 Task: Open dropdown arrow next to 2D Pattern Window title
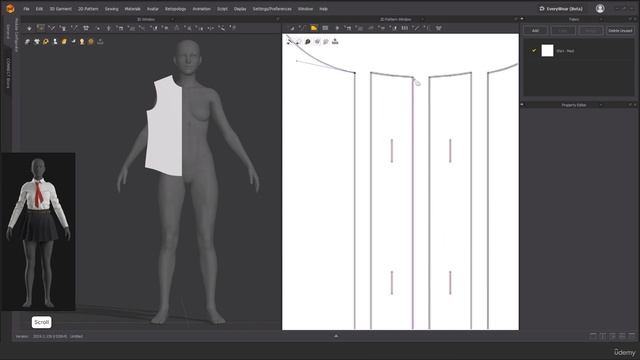coord(422,19)
